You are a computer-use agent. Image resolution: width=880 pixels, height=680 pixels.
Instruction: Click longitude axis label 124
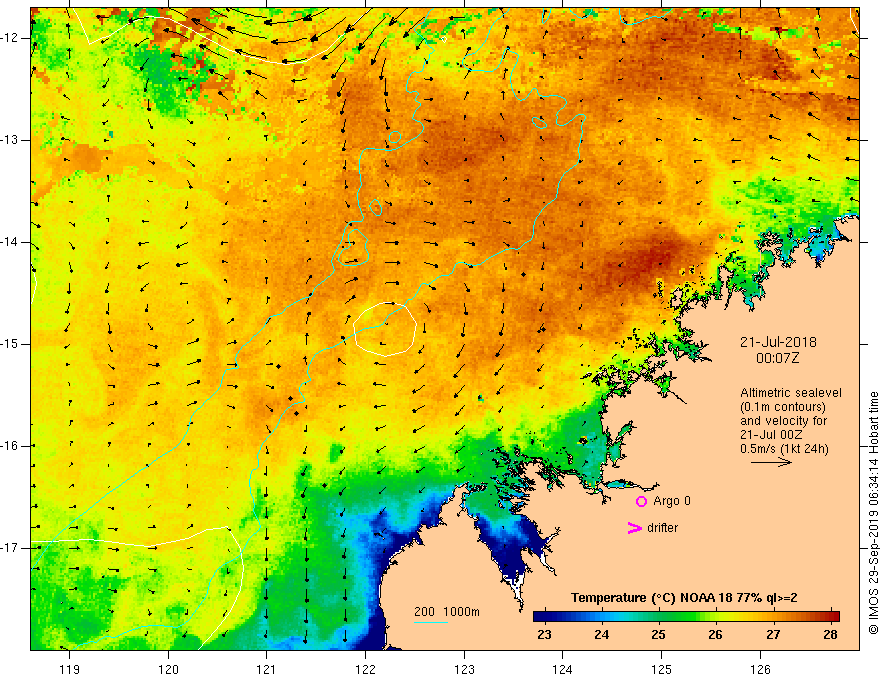coord(562,669)
